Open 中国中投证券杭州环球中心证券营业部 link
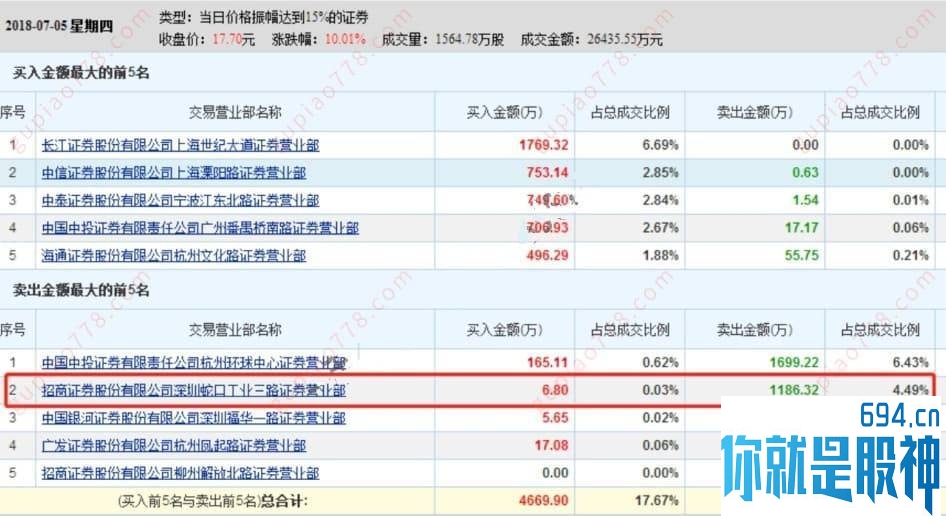Image resolution: width=946 pixels, height=516 pixels. 194,363
